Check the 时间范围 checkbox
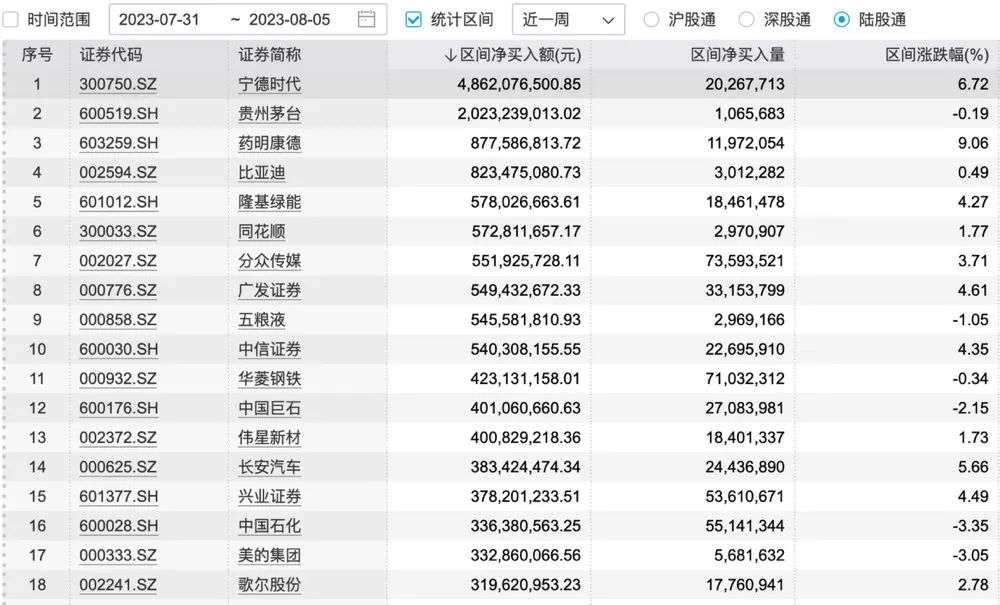This screenshot has width=1000, height=605. [10, 20]
